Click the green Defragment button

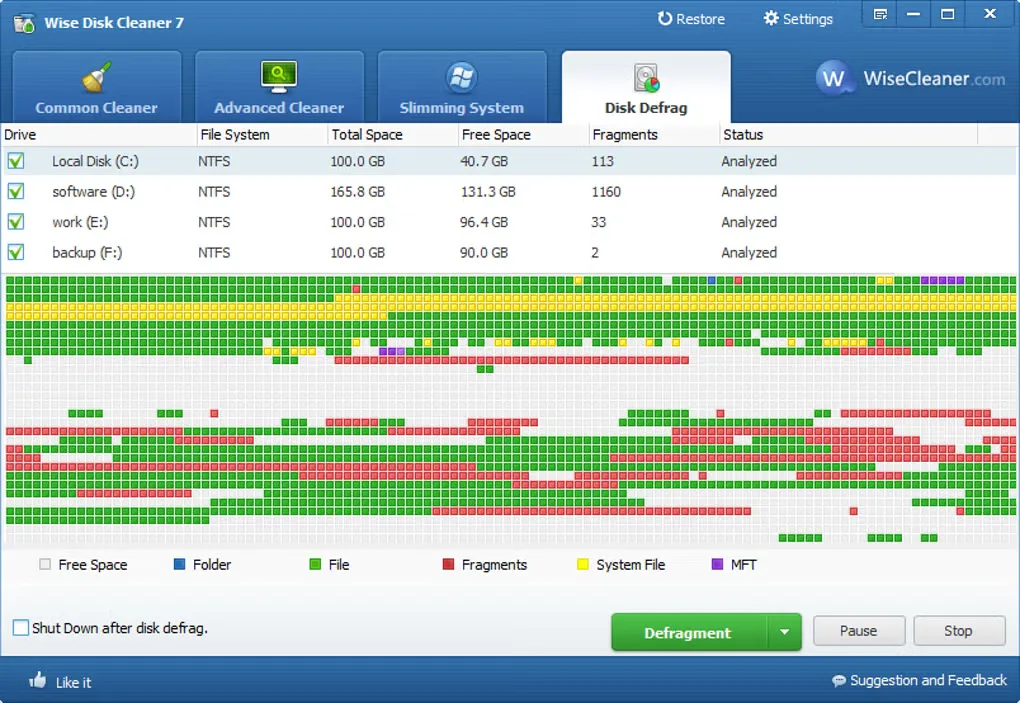point(689,632)
